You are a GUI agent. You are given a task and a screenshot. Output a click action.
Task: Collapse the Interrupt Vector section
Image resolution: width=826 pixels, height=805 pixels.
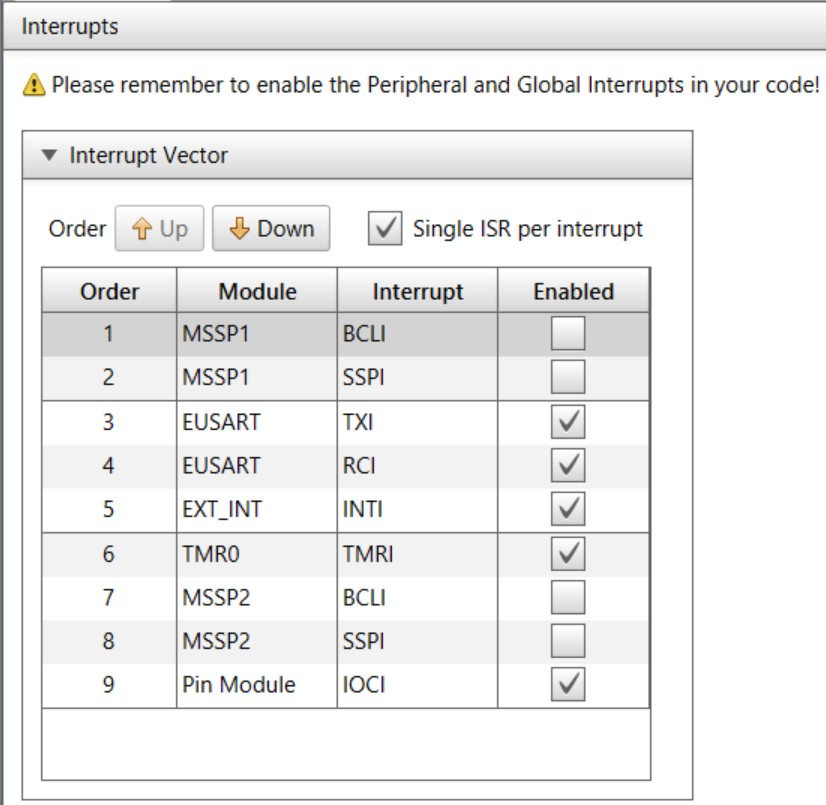pos(49,156)
